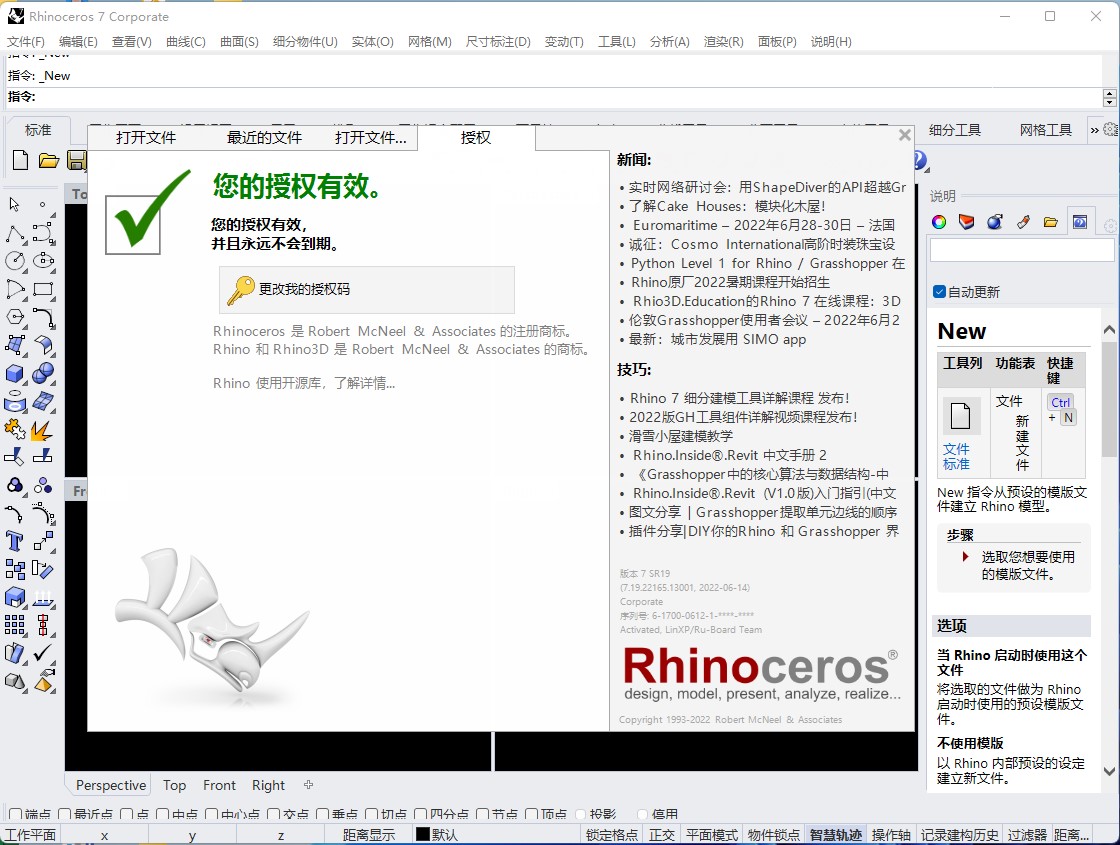
Task: Switch to the Top viewport tab
Action: tap(174, 785)
